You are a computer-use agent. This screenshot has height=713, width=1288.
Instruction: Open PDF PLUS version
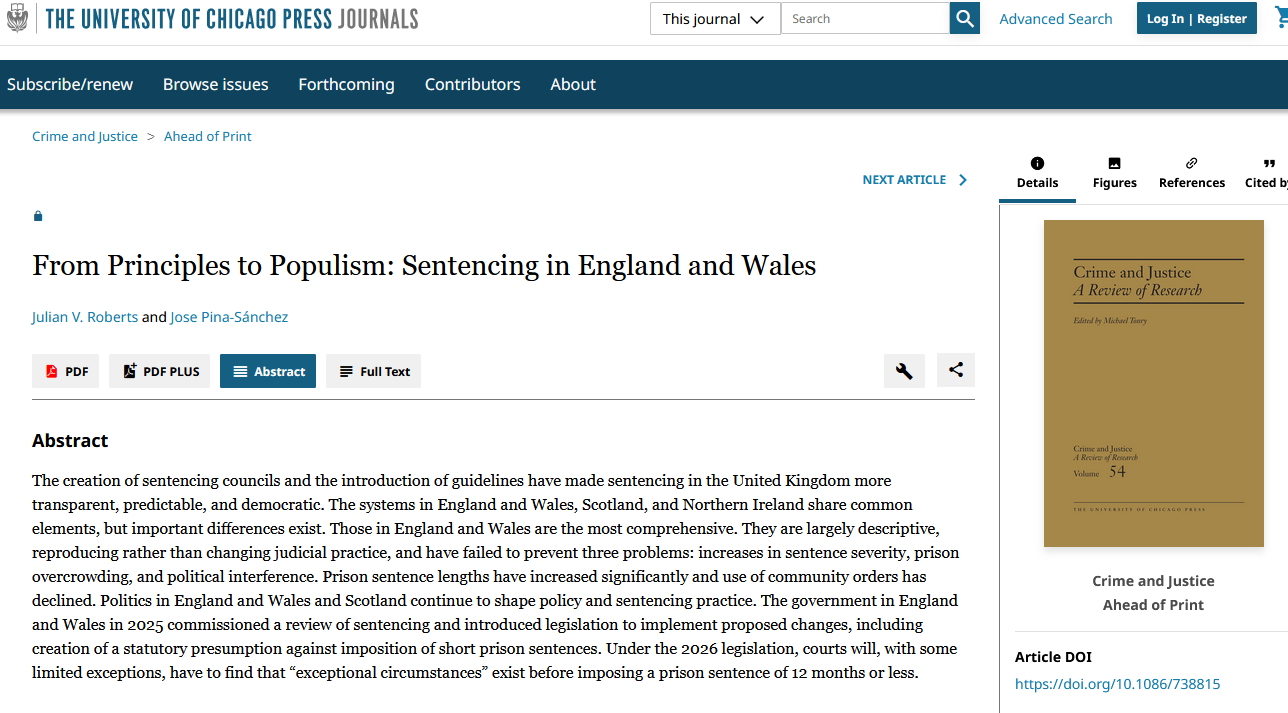click(160, 371)
